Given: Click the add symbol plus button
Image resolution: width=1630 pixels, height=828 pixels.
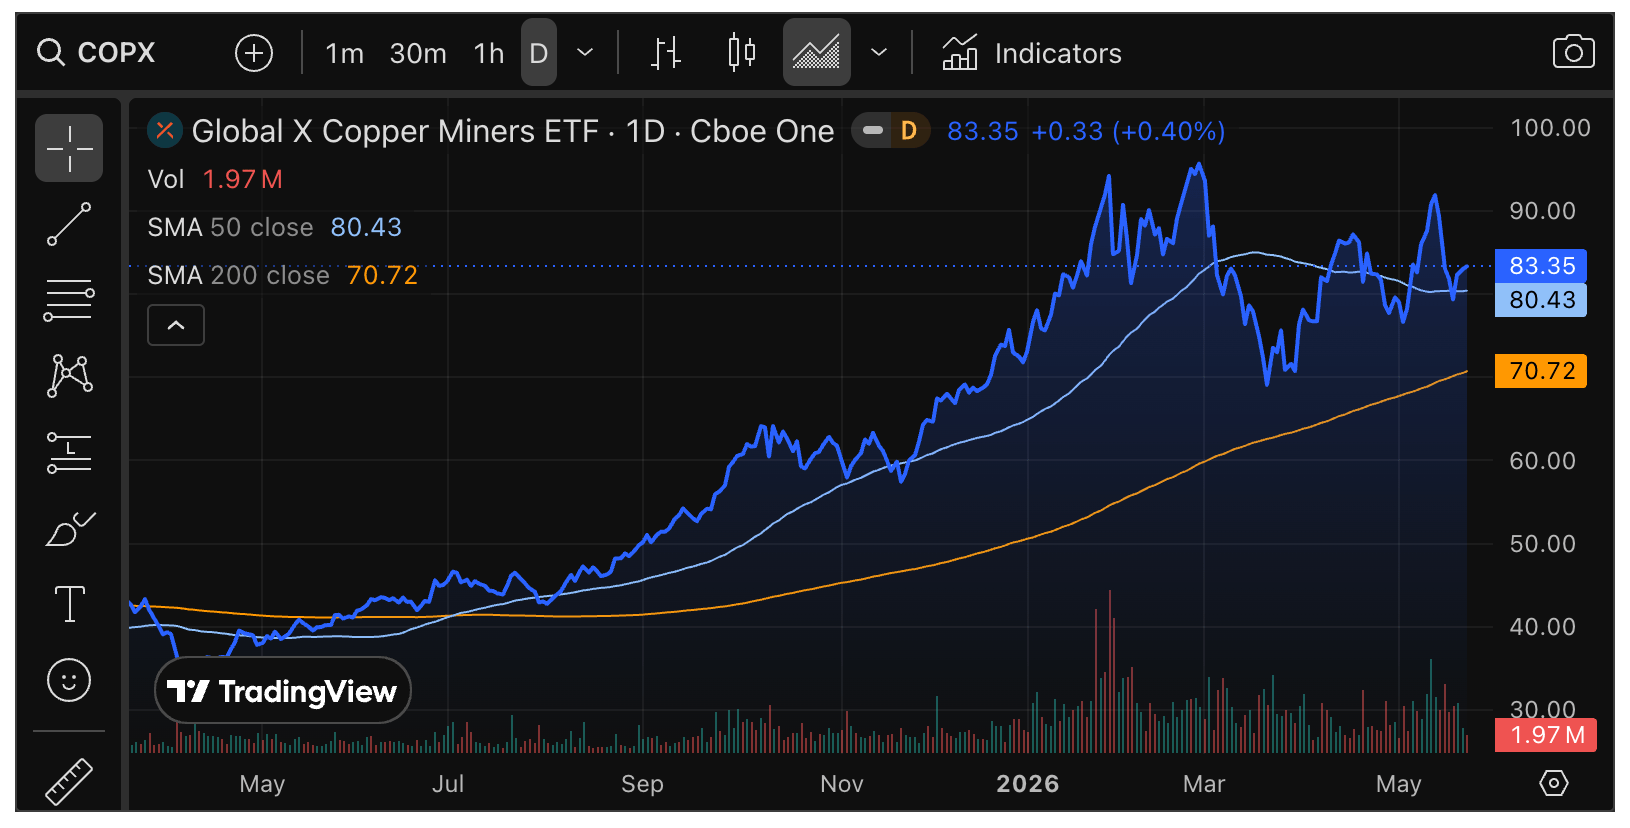Looking at the screenshot, I should 254,53.
